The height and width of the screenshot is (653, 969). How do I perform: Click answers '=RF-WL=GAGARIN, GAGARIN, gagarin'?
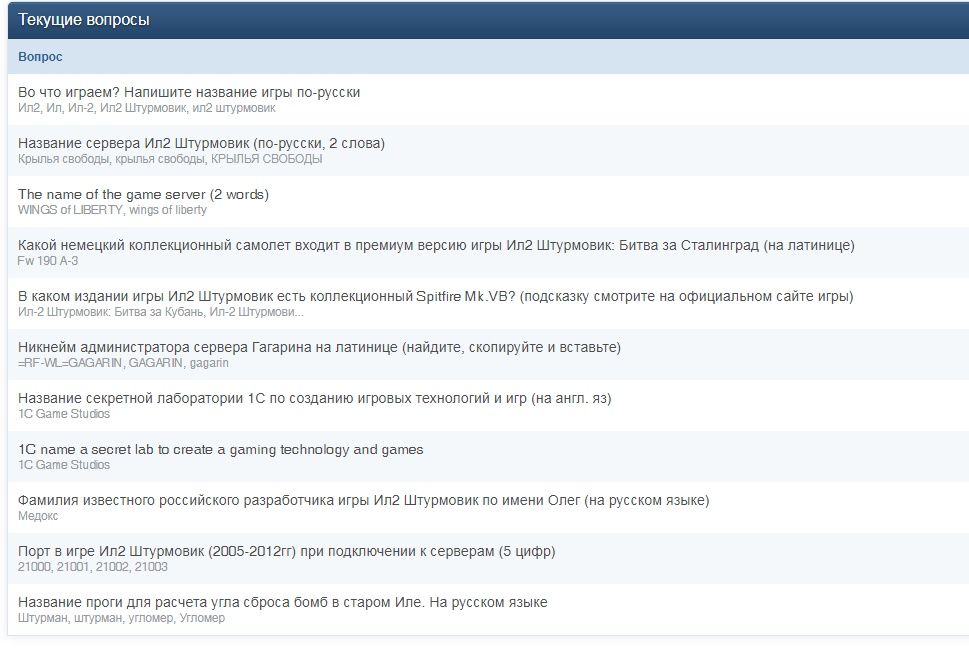coord(123,363)
